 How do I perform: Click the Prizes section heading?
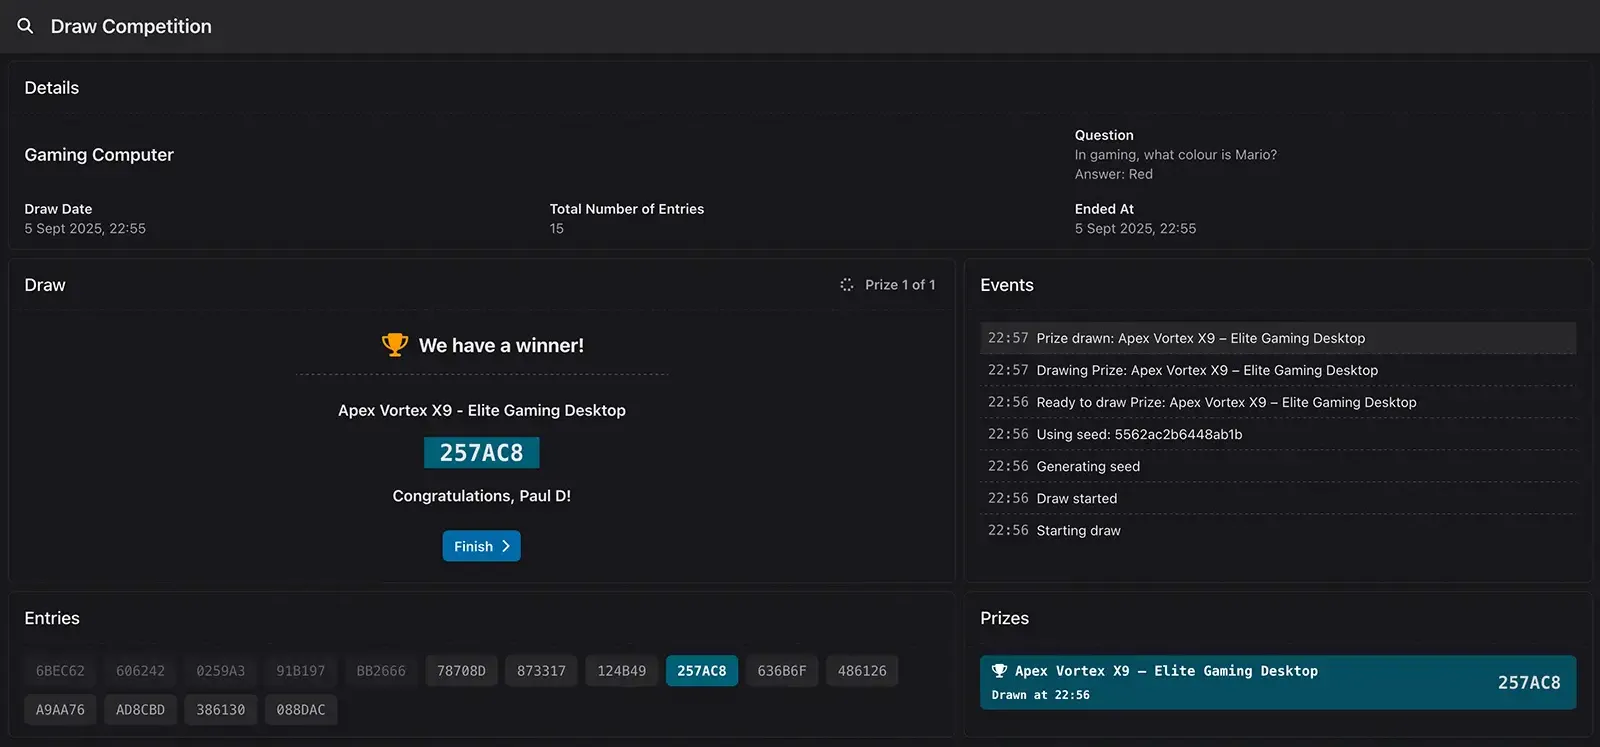[1005, 618]
